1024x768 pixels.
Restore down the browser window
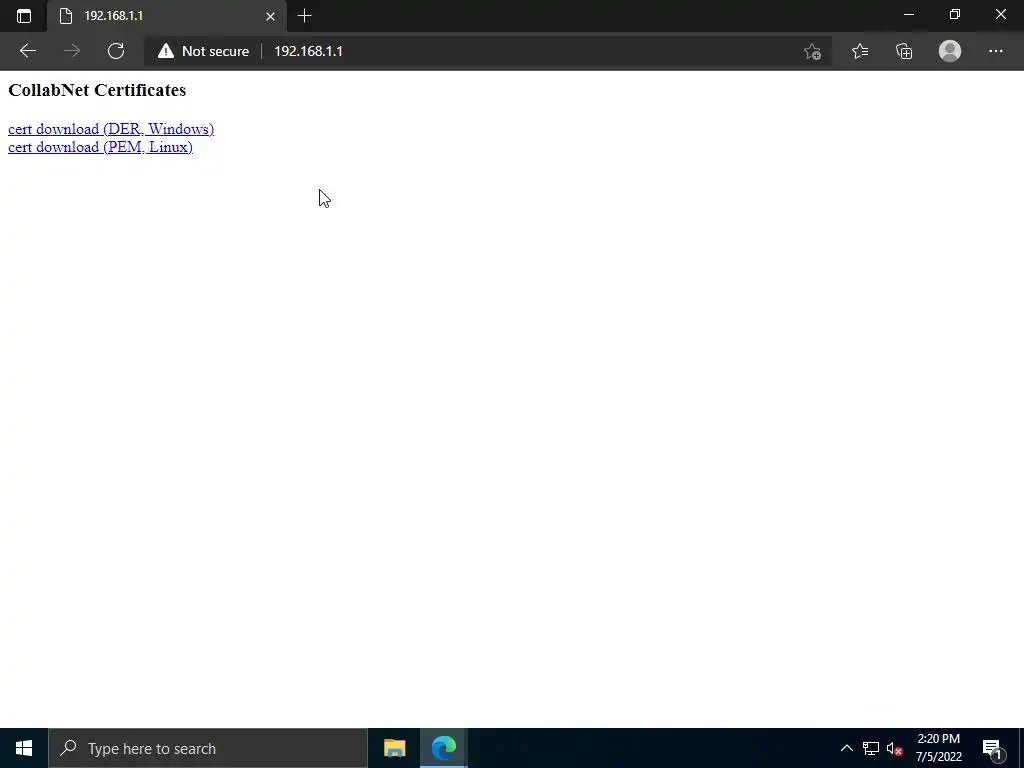pyautogui.click(x=955, y=14)
